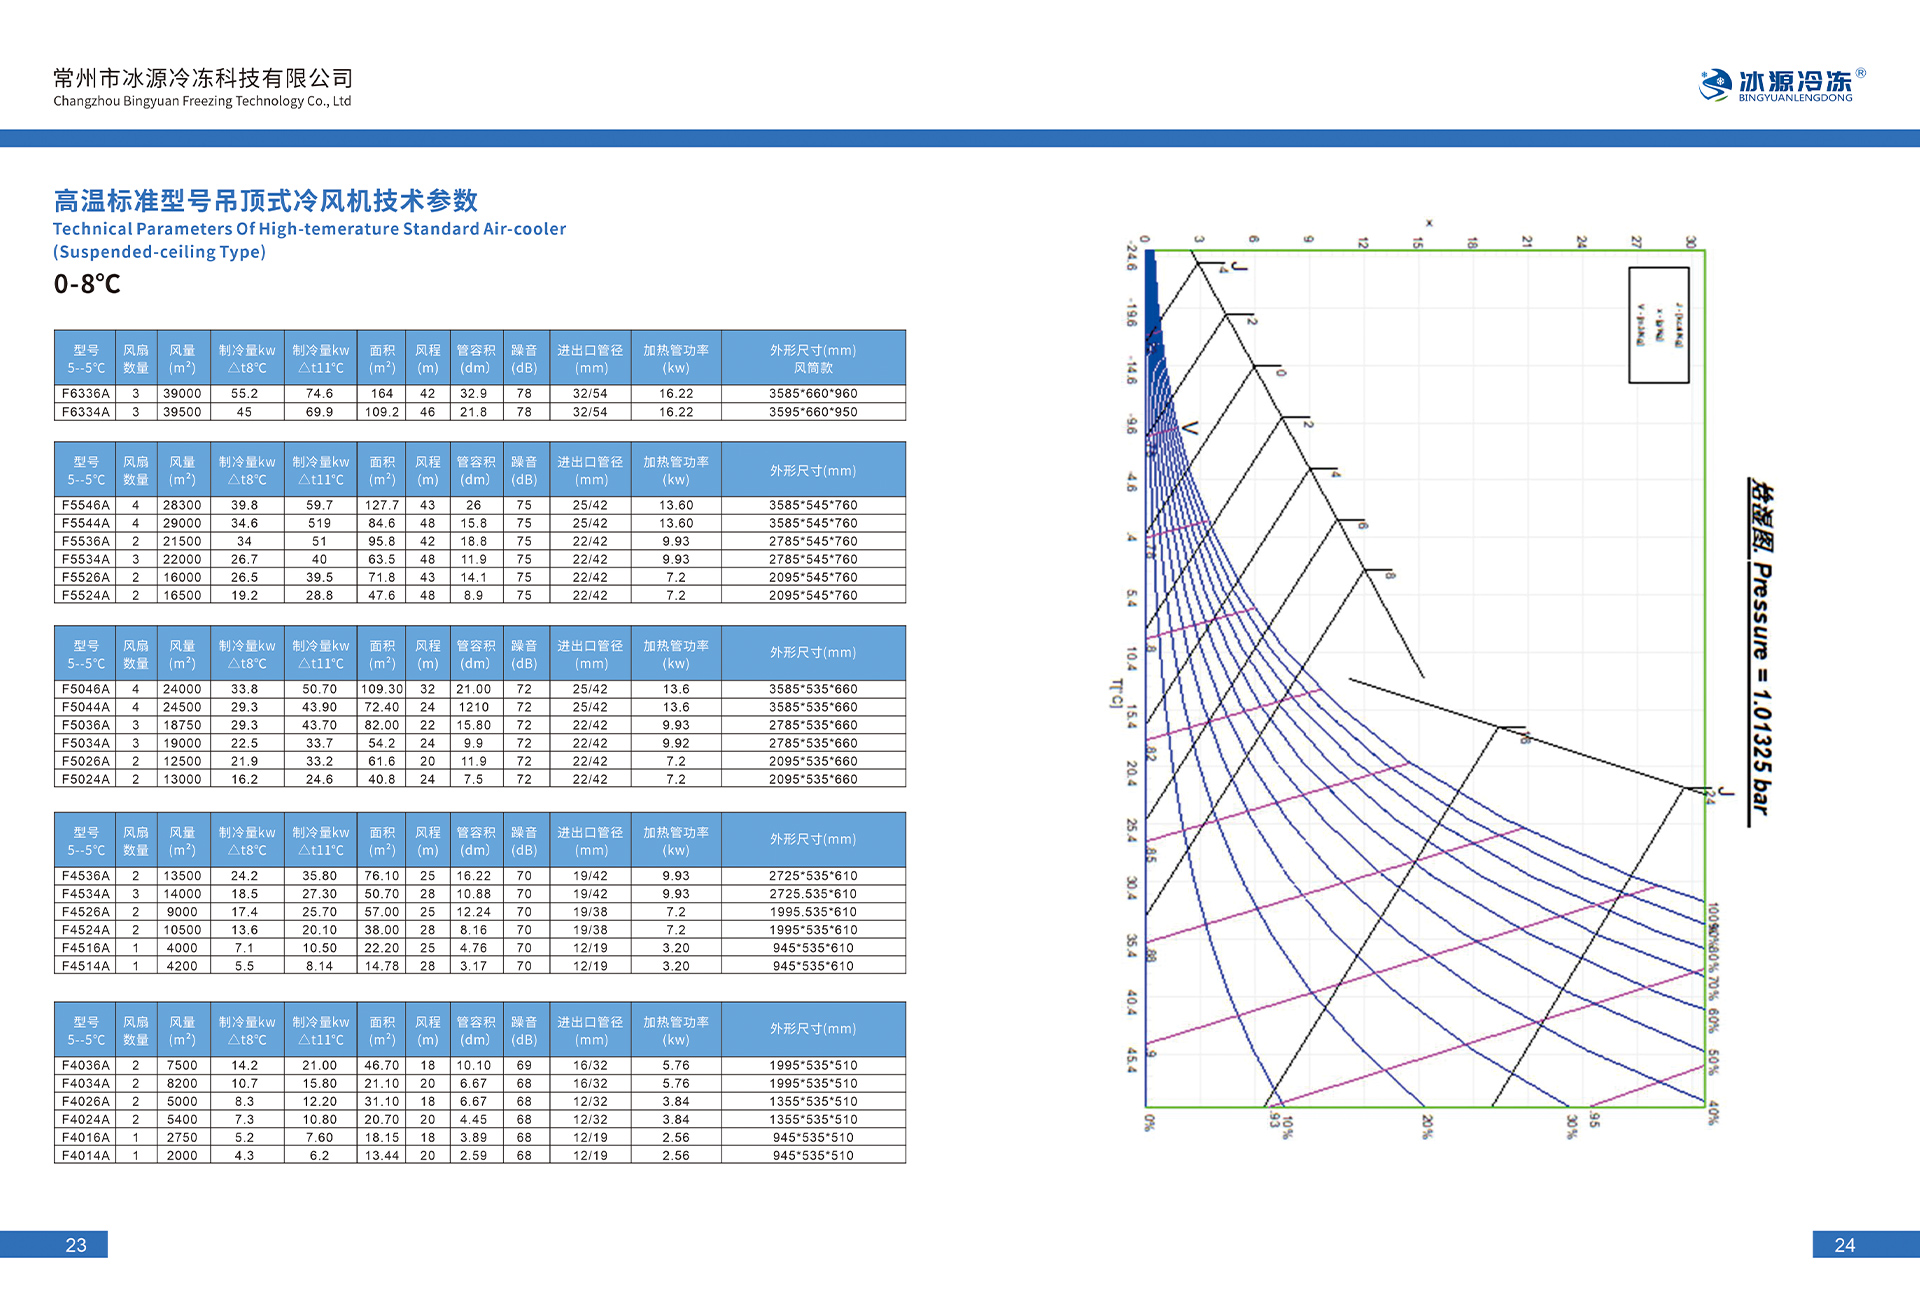This screenshot has height=1312, width=1920.
Task: Click the Bingyuan Lengdong company logo
Action: (1782, 85)
